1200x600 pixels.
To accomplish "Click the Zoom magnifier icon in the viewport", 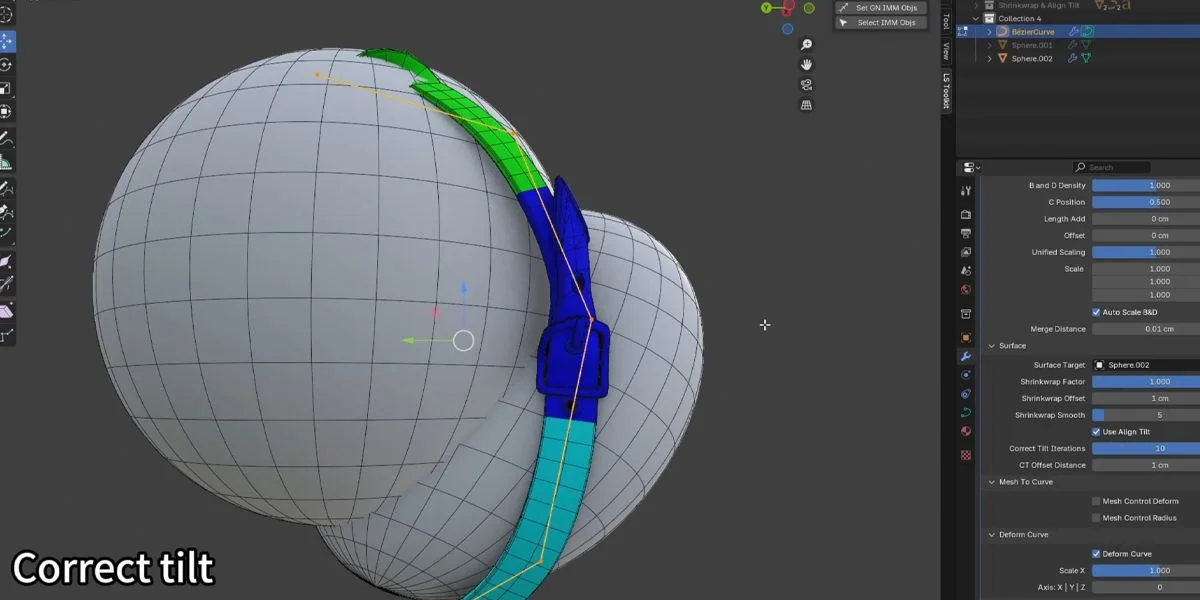I will (806, 44).
